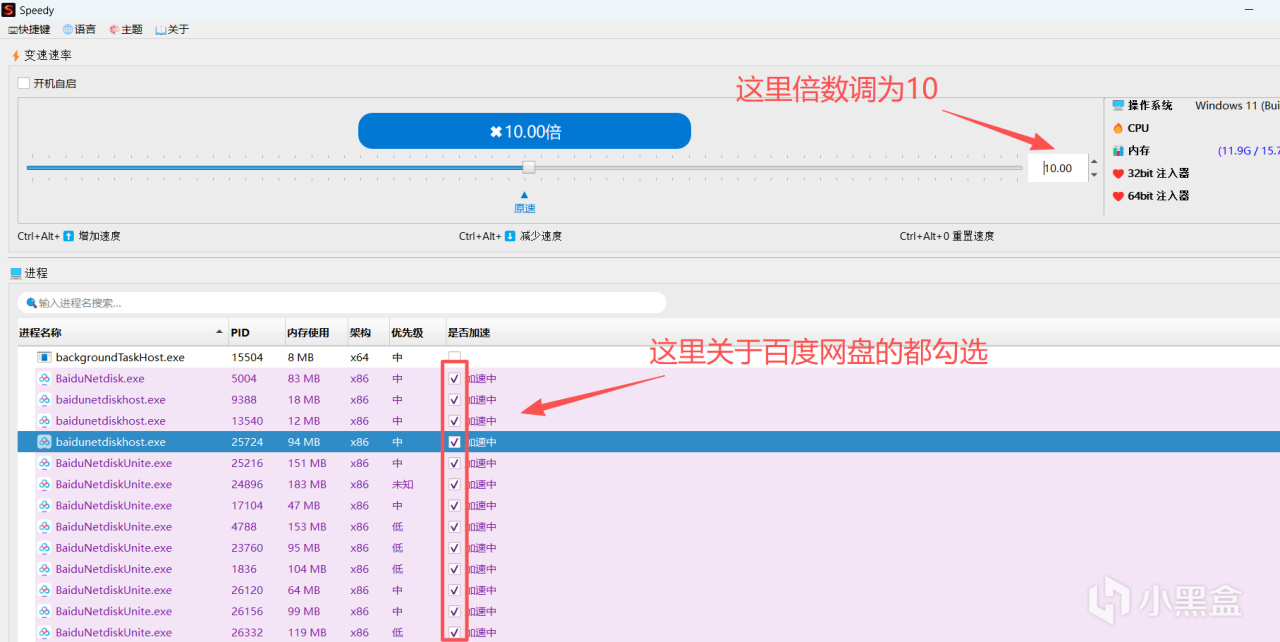Click the process icon in PID 25724 row
Image resolution: width=1280 pixels, height=642 pixels.
44,442
